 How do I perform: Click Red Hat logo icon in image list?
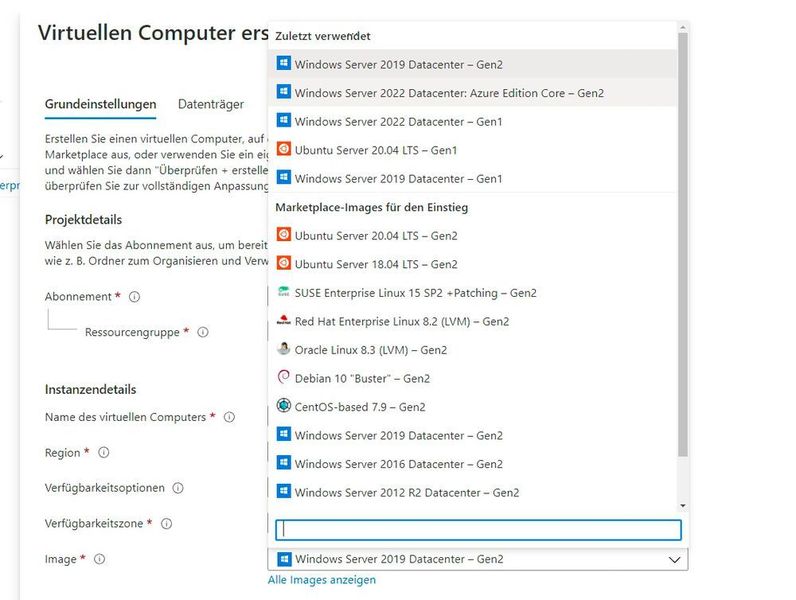point(284,320)
